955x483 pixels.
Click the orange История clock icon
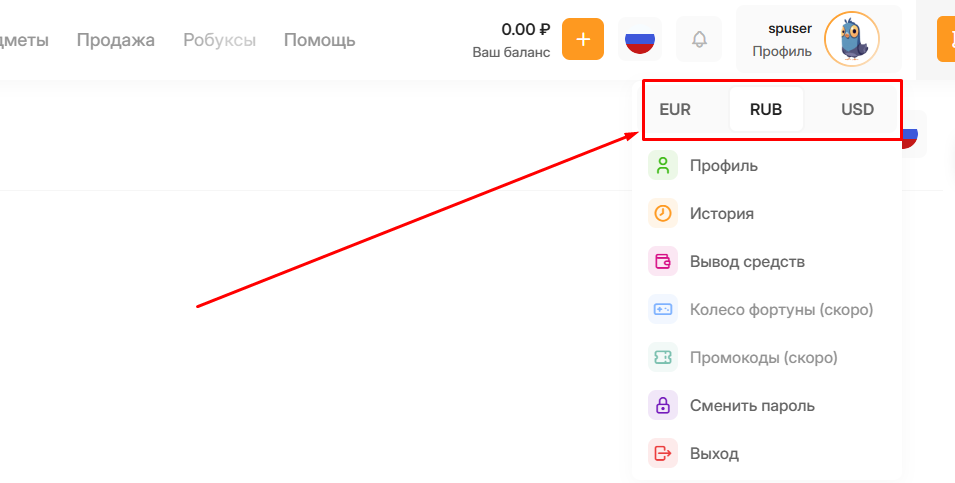click(662, 214)
